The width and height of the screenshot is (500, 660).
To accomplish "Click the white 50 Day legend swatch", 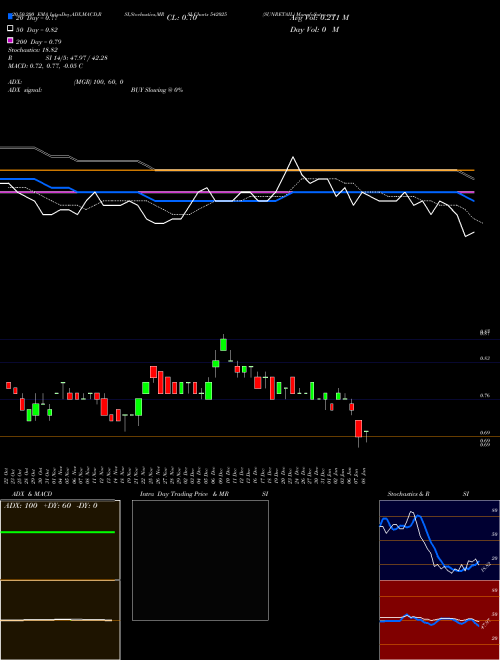I will (11, 29).
